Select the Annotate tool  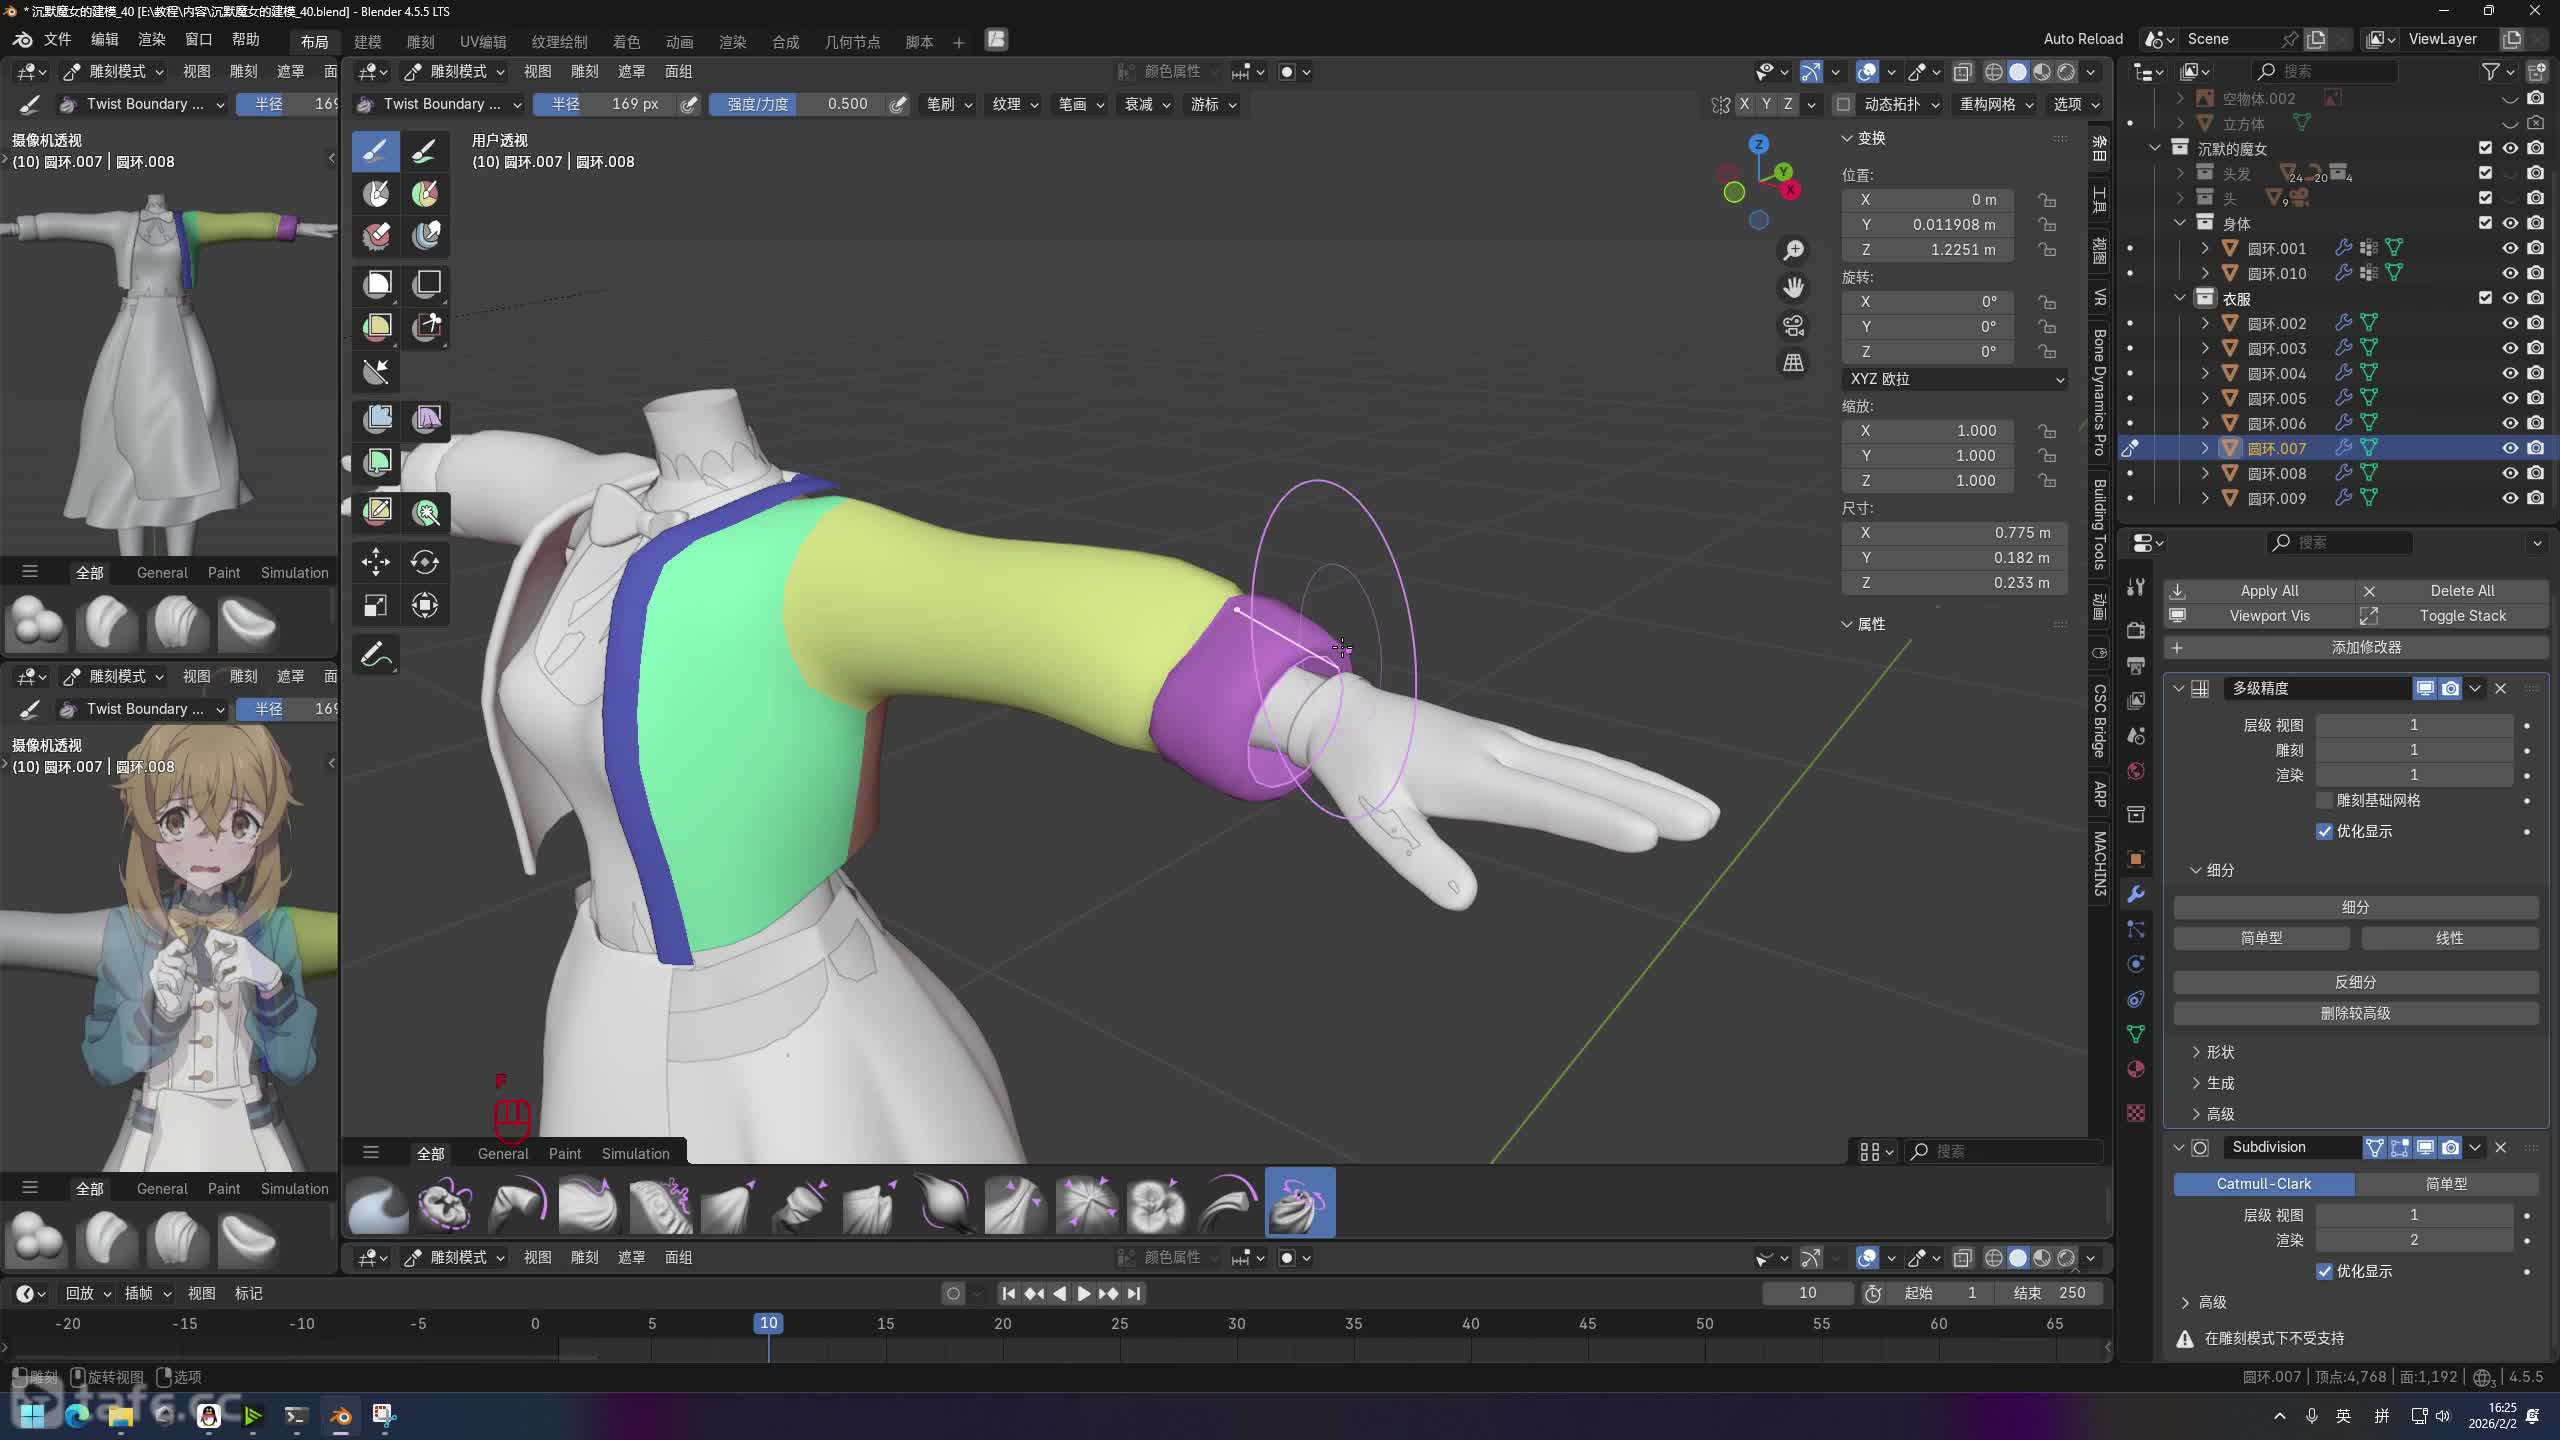tap(376, 655)
